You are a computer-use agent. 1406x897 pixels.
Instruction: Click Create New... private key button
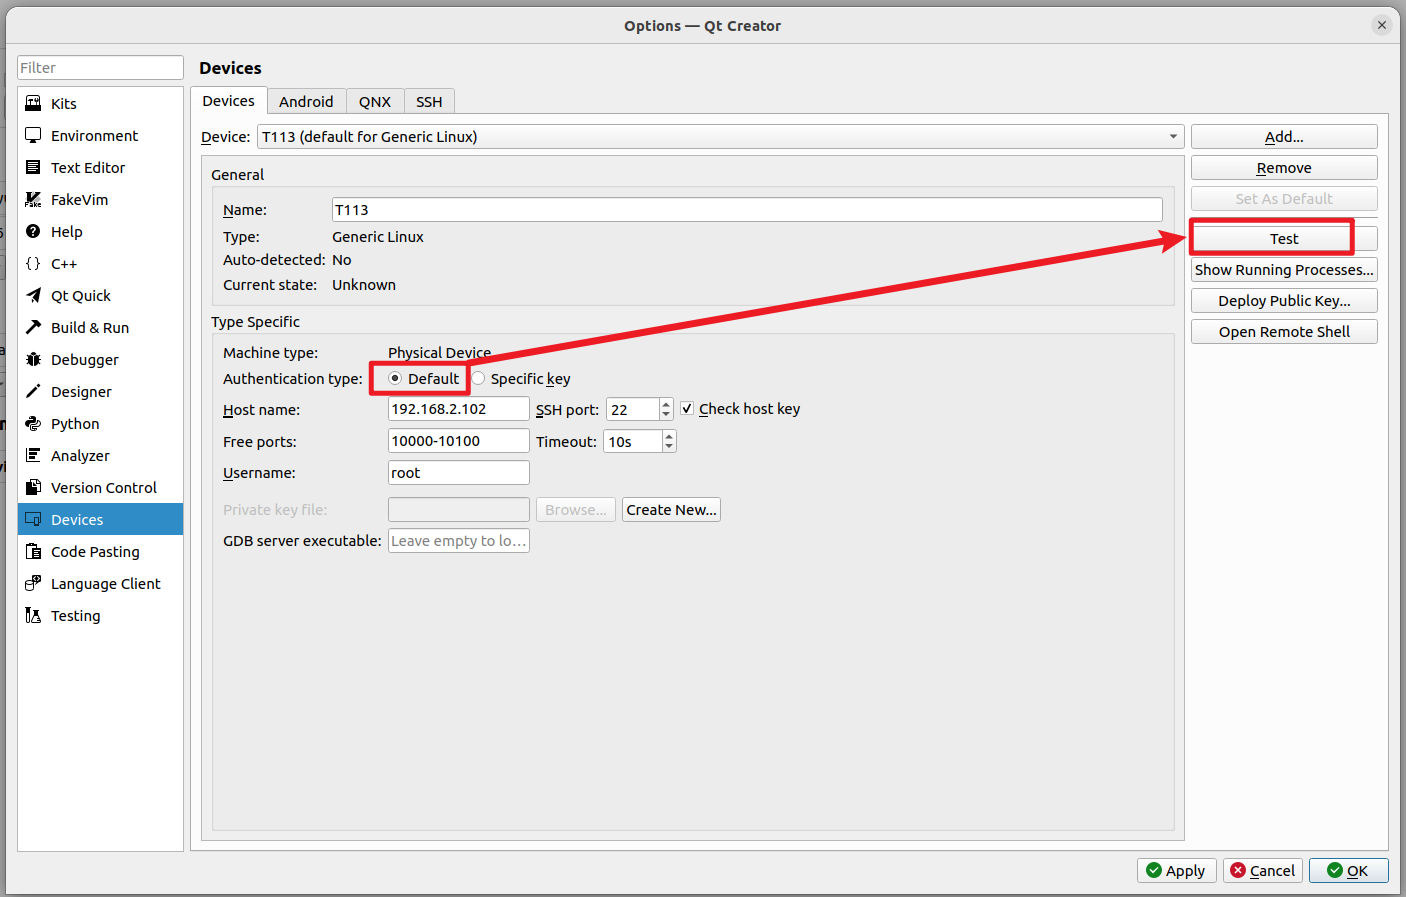pyautogui.click(x=671, y=510)
